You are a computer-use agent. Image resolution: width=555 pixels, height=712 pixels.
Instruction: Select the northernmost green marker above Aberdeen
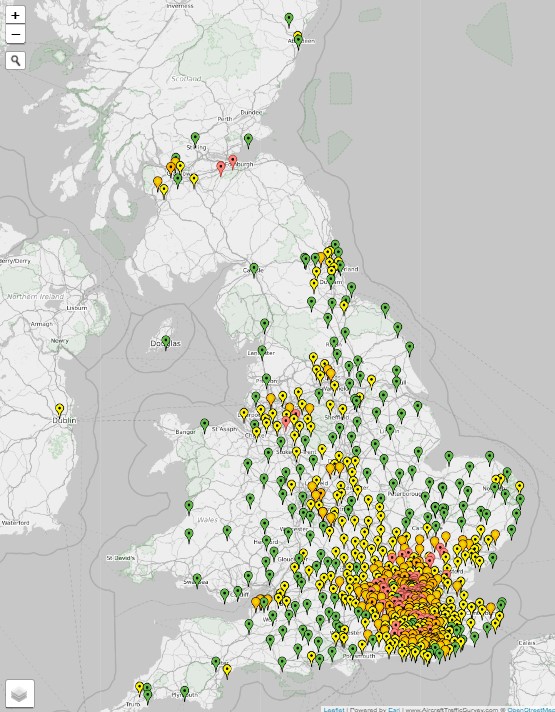(289, 20)
